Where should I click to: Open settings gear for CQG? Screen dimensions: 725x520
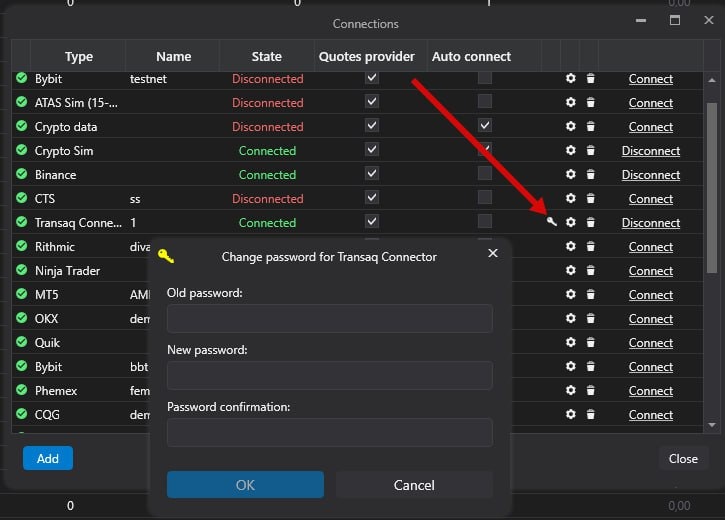(x=571, y=414)
